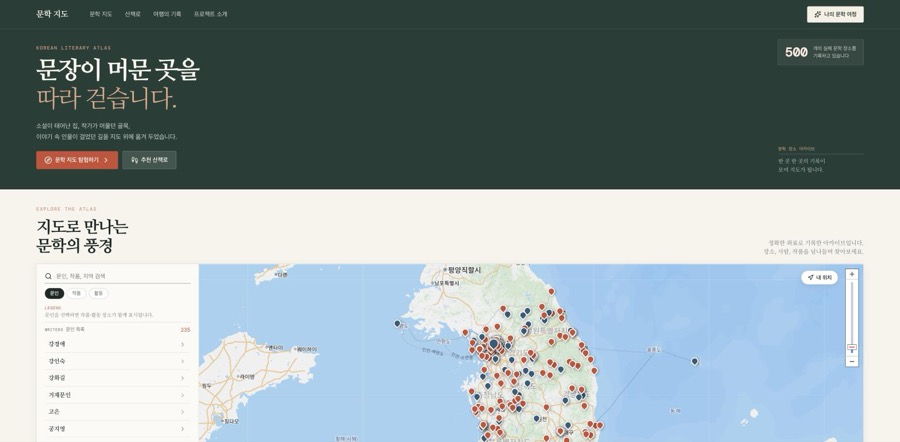Viewport: 900px width, 442px height.
Task: Click the map zoom out minus button
Action: point(852,362)
